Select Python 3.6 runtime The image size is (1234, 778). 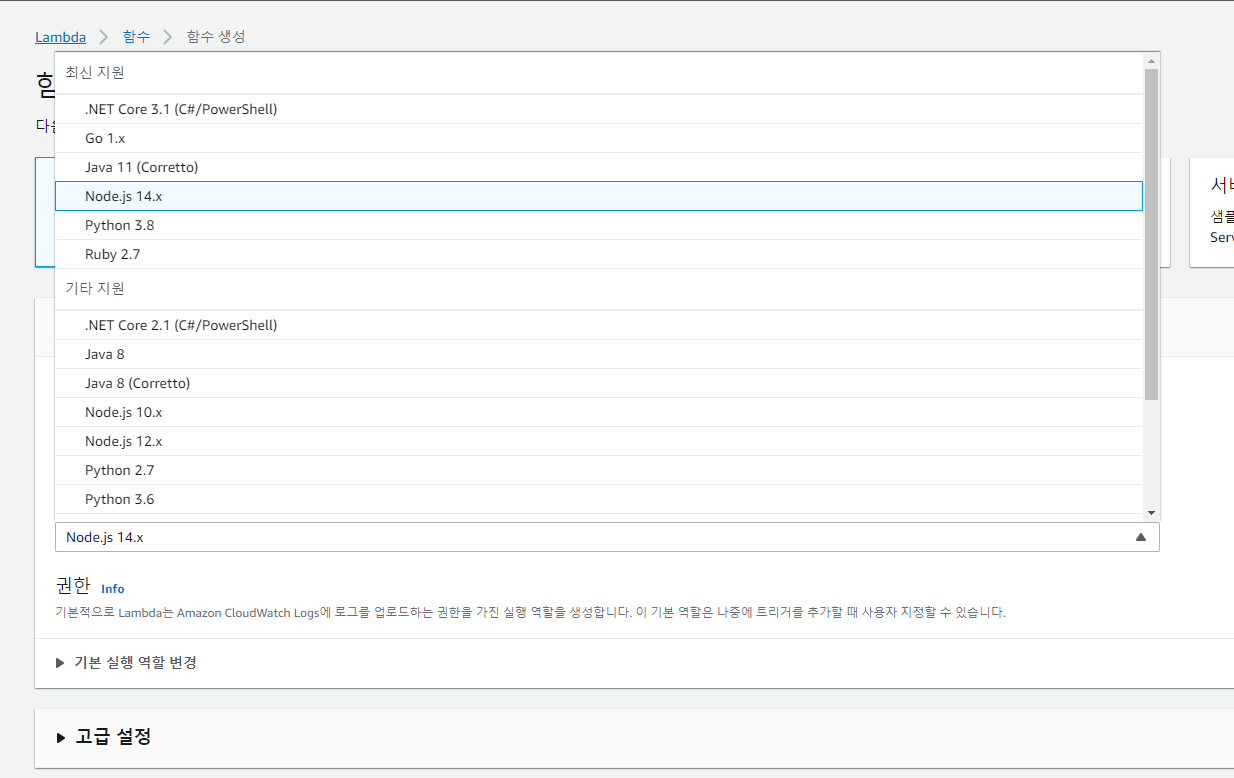click(598, 499)
